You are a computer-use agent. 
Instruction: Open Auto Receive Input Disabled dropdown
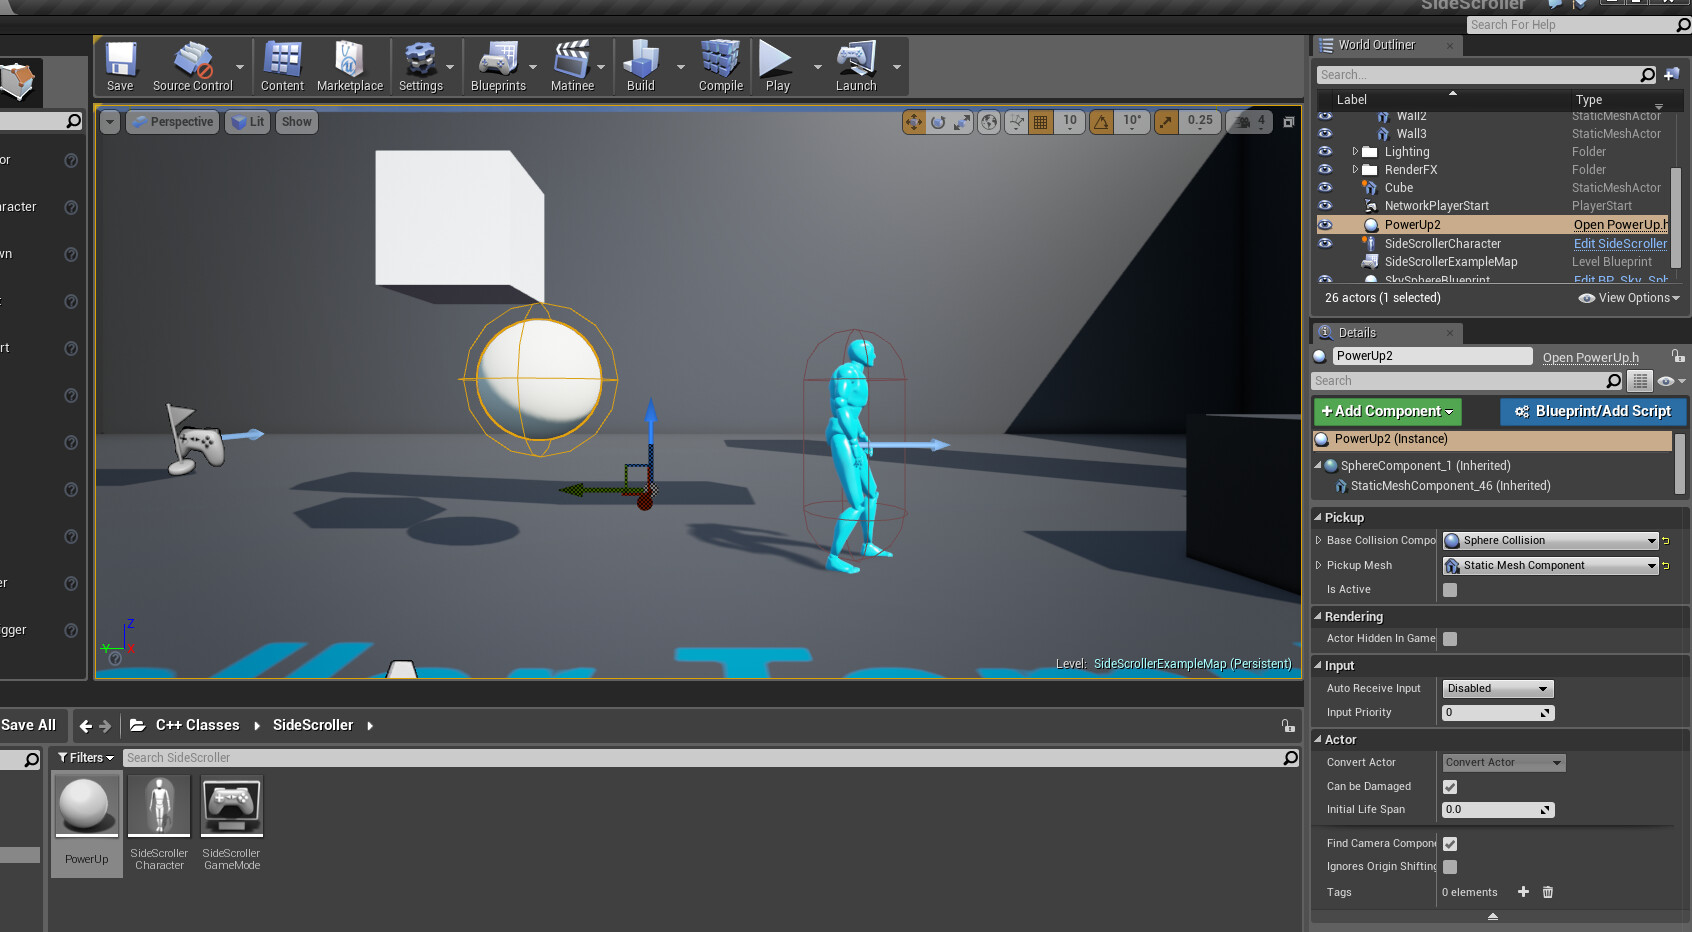(x=1497, y=689)
